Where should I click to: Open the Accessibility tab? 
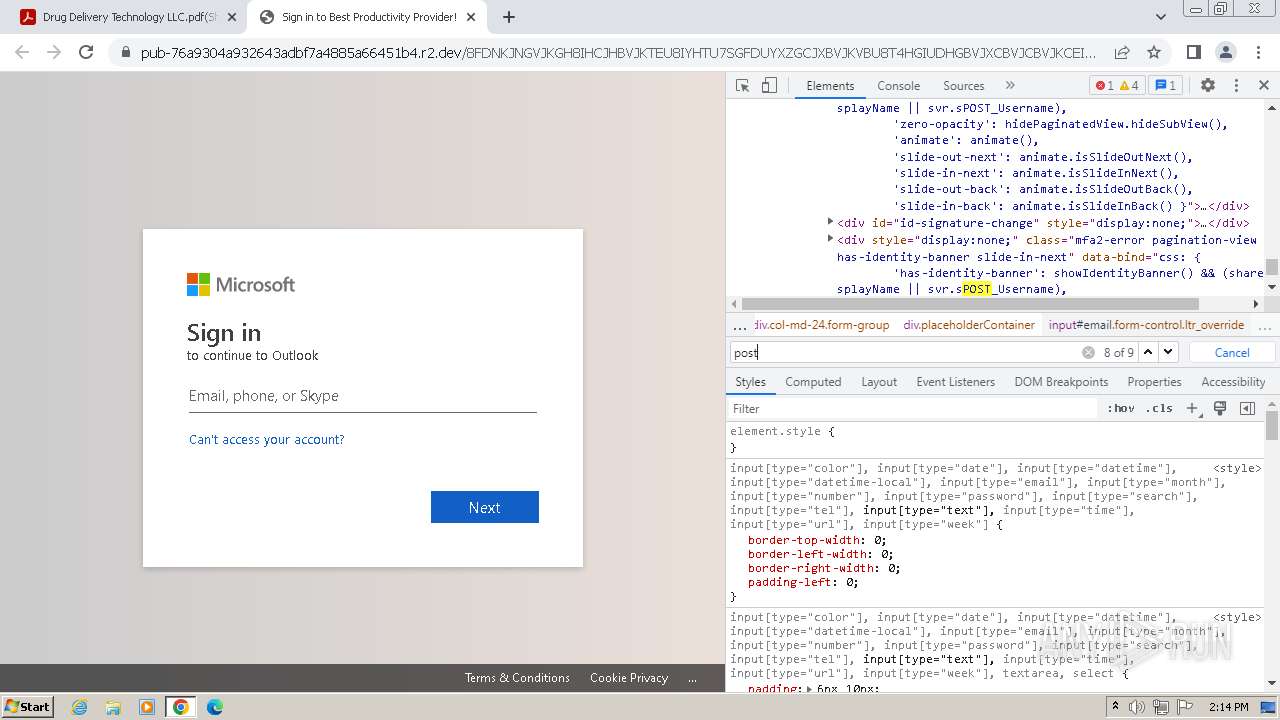(x=1233, y=382)
